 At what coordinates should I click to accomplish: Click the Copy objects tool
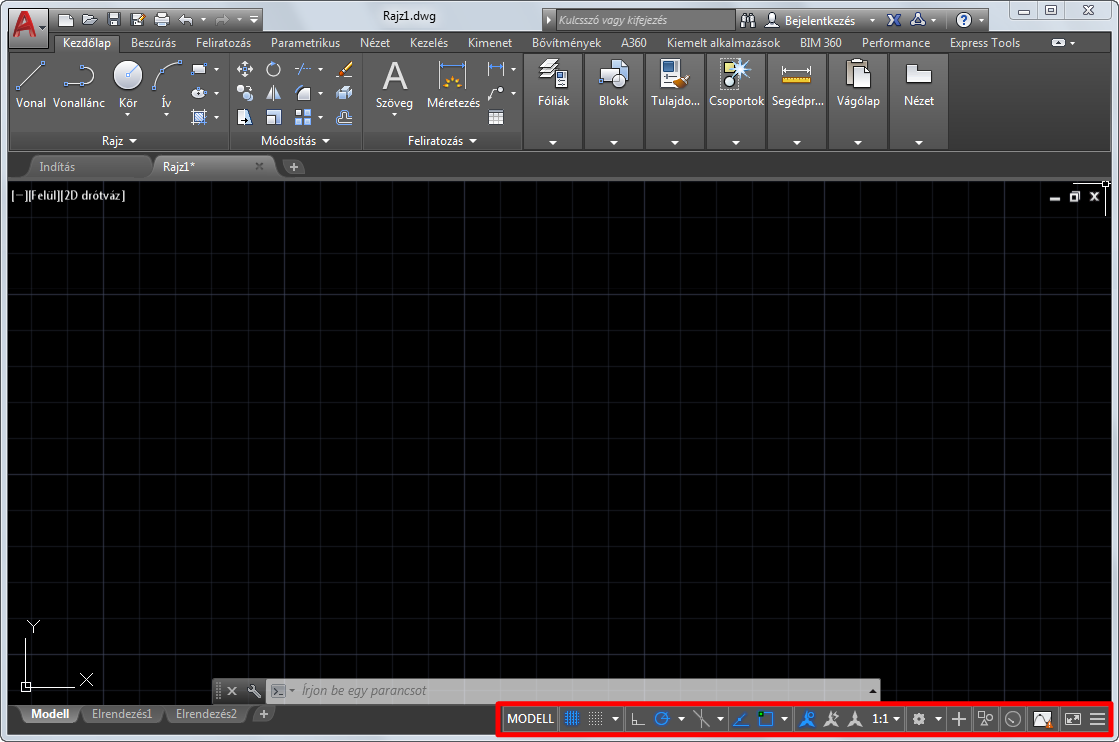pyautogui.click(x=245, y=93)
